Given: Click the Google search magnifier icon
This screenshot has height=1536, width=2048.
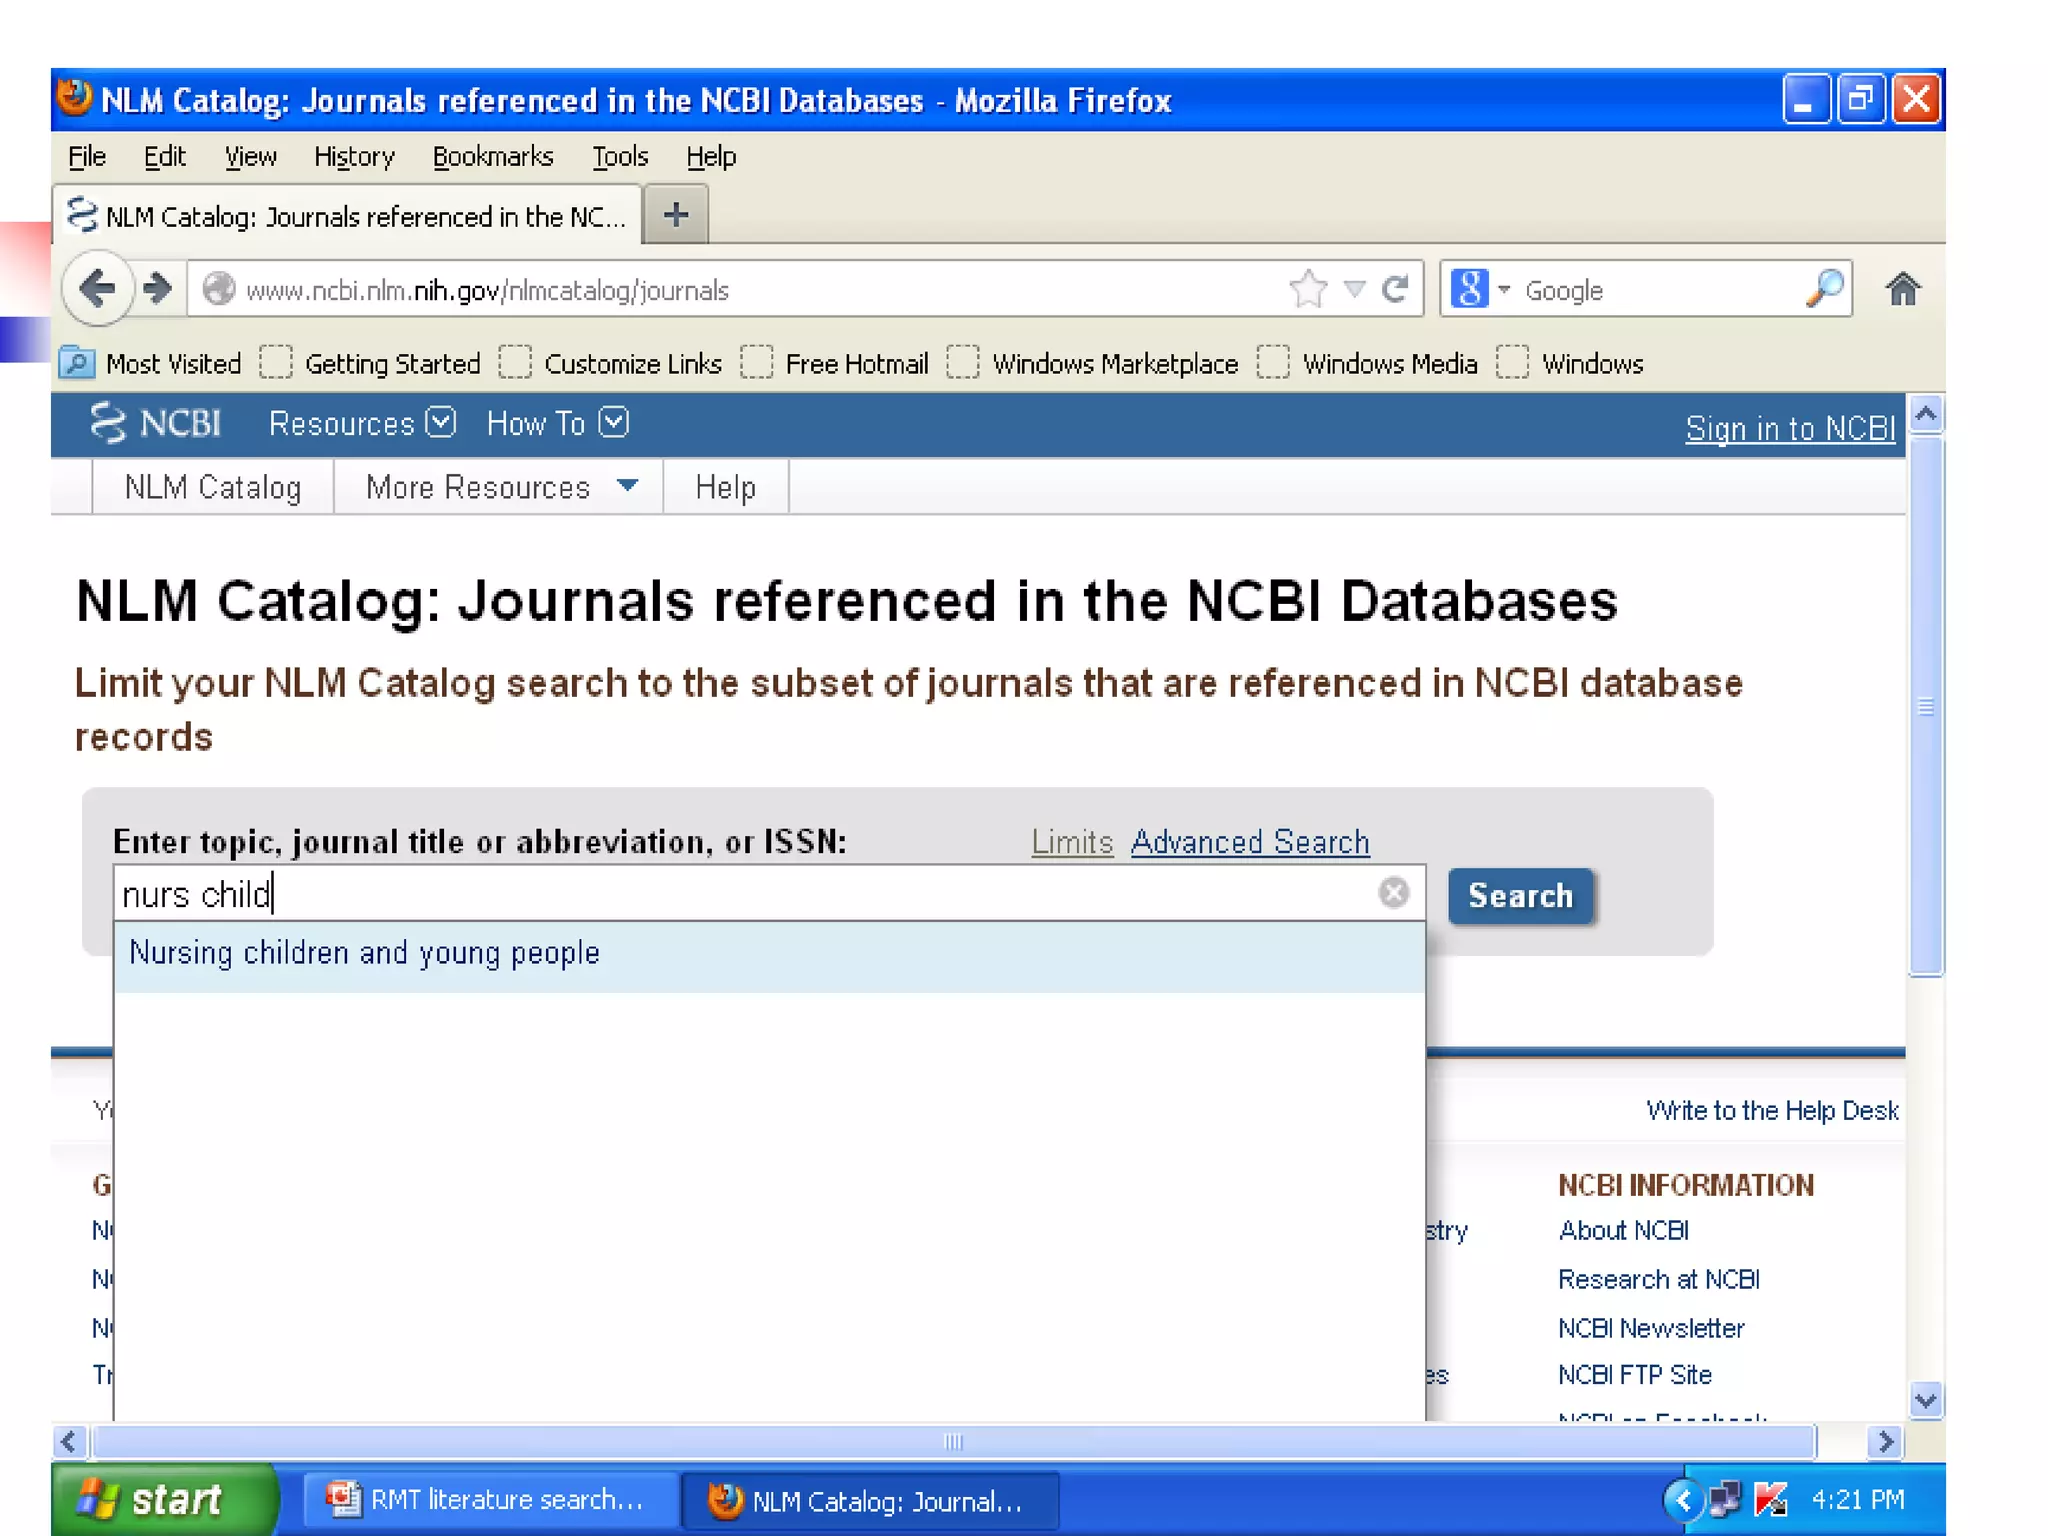Looking at the screenshot, I should [1825, 289].
